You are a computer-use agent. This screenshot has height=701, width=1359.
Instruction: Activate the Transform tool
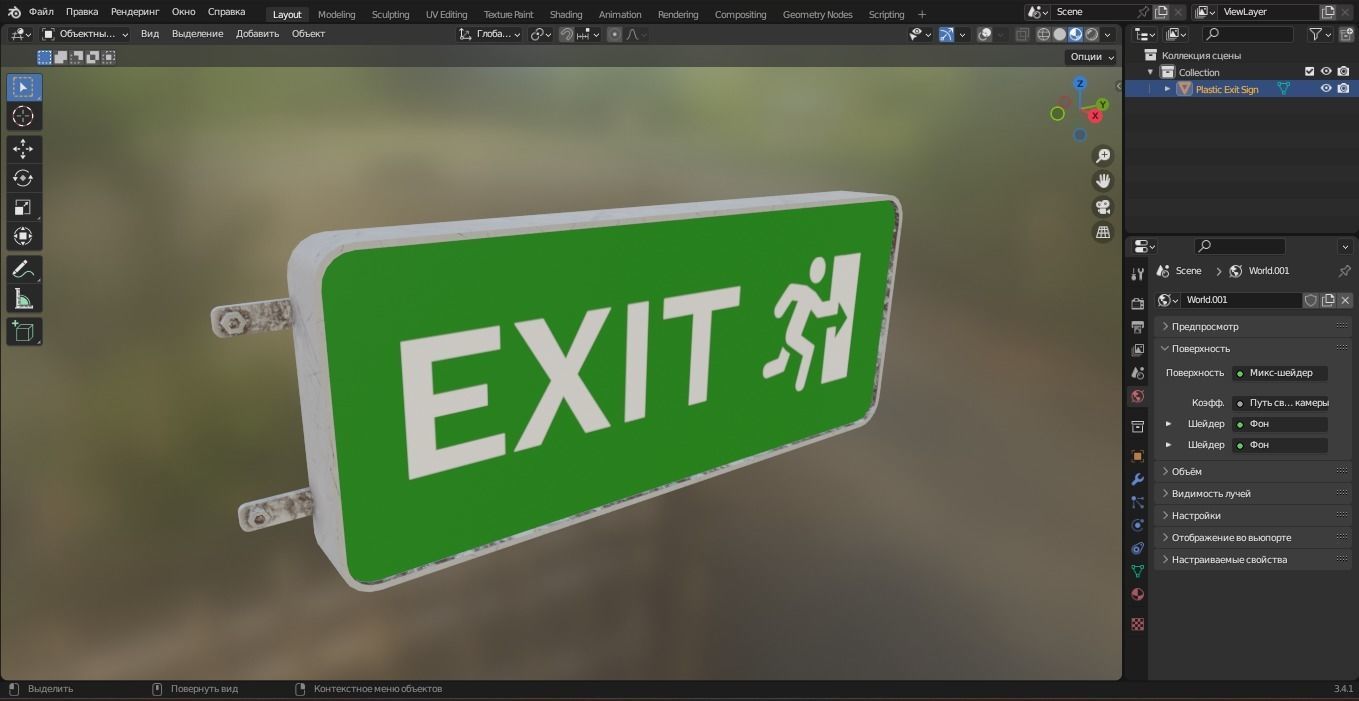(23, 236)
